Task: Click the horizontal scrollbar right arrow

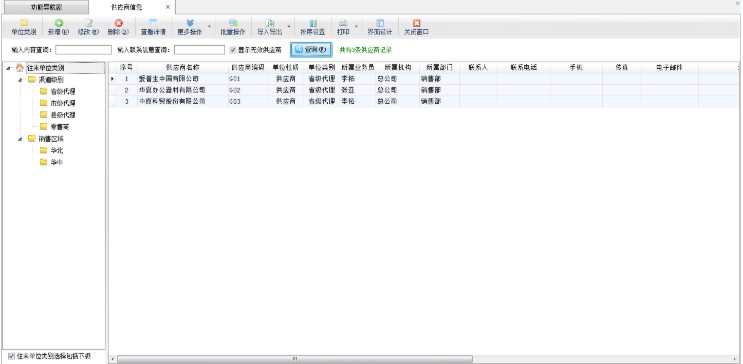Action: (735, 359)
